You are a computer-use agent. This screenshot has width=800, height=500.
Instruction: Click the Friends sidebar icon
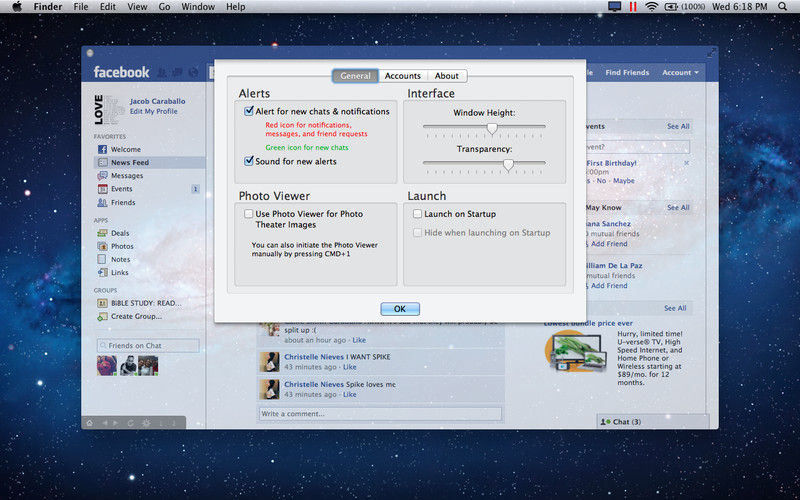click(x=102, y=203)
